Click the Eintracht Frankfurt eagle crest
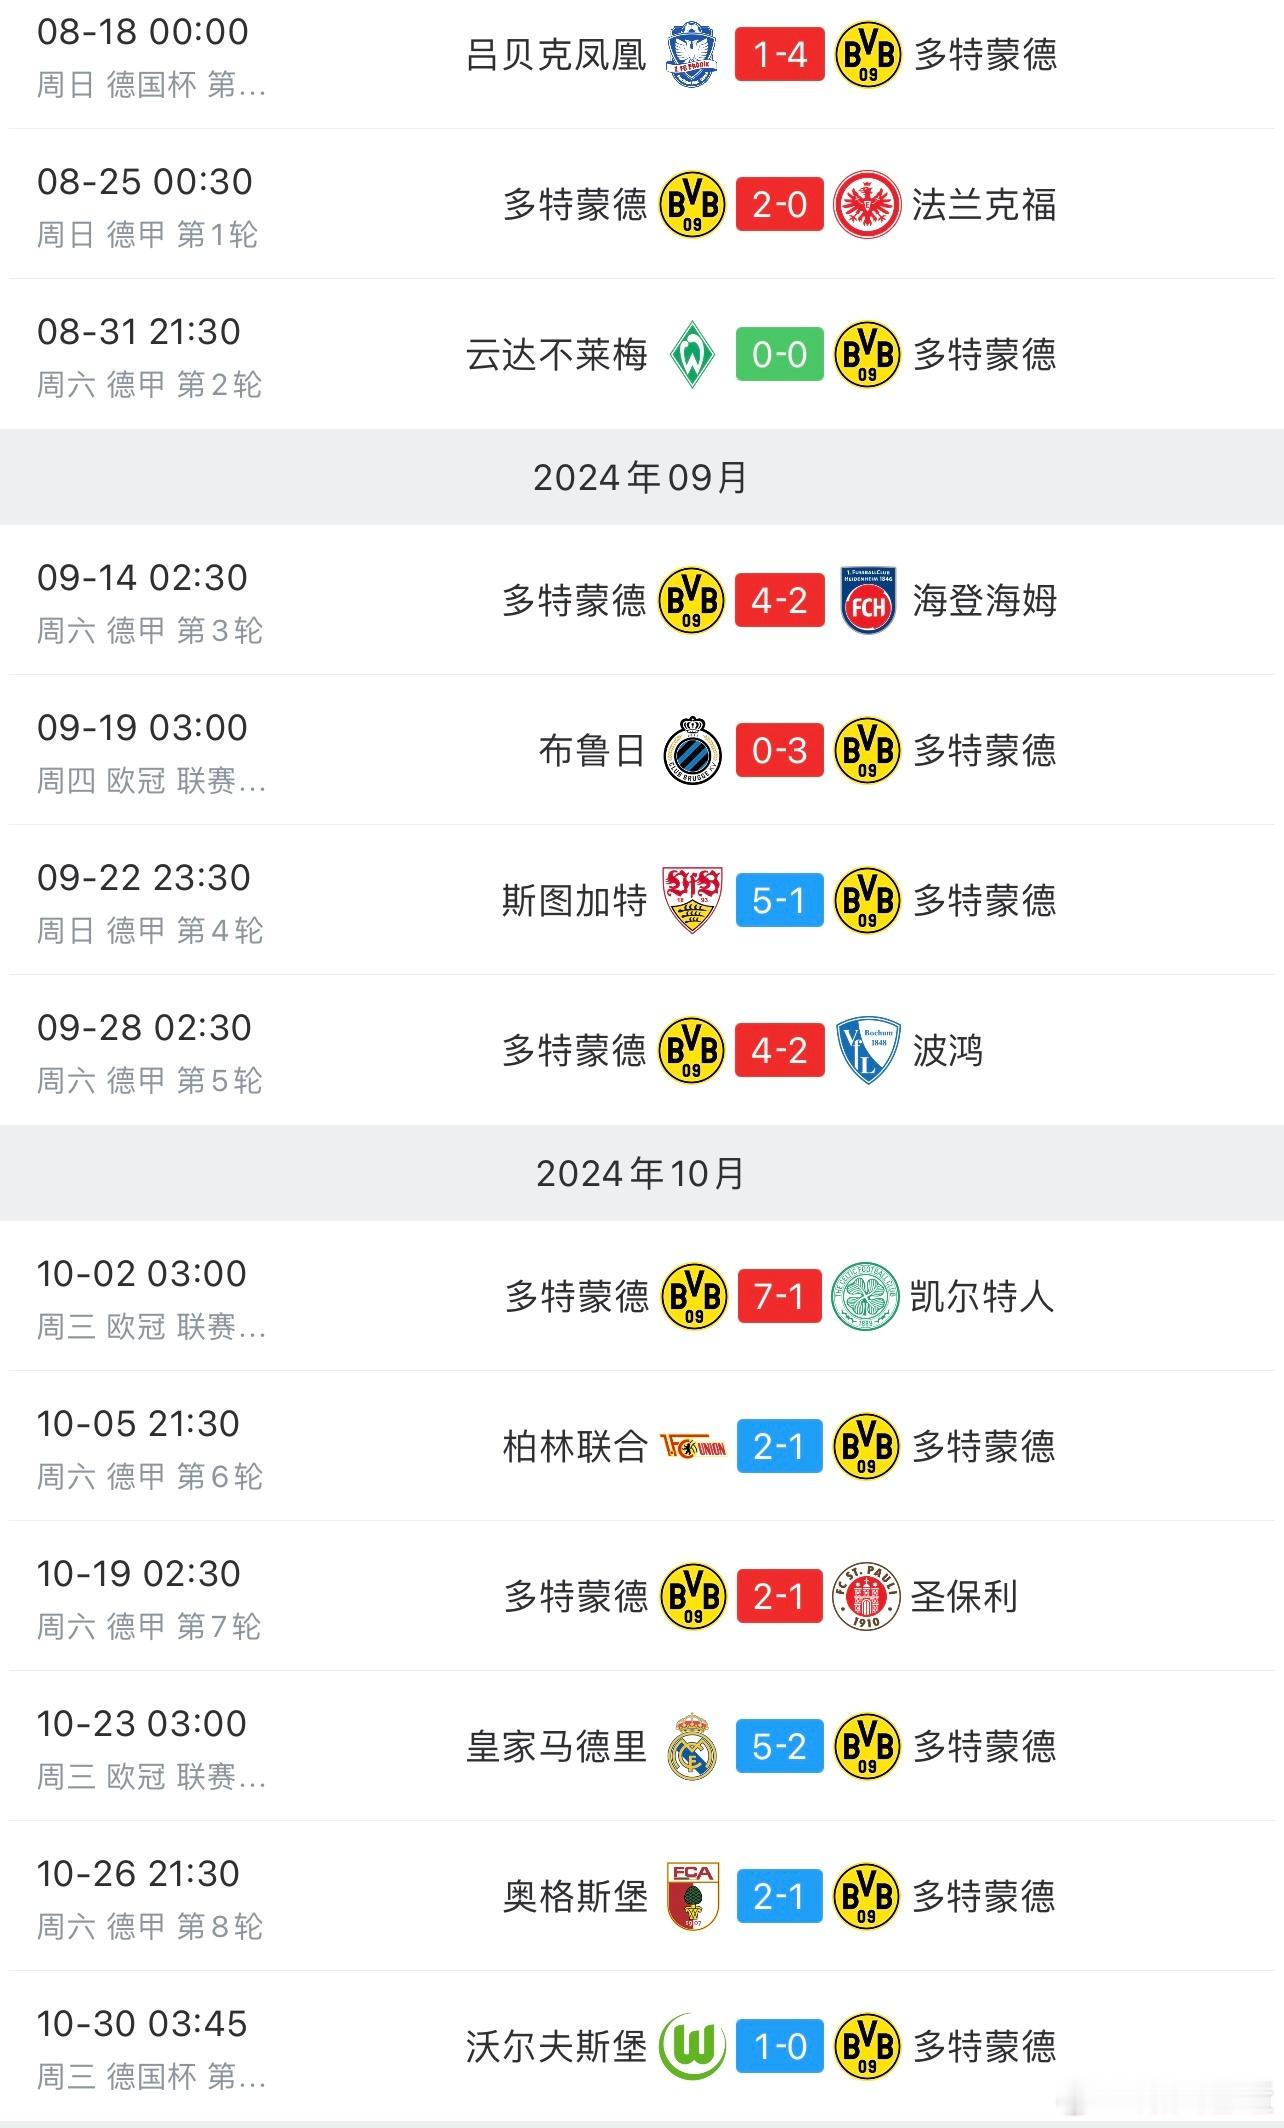 (x=867, y=204)
